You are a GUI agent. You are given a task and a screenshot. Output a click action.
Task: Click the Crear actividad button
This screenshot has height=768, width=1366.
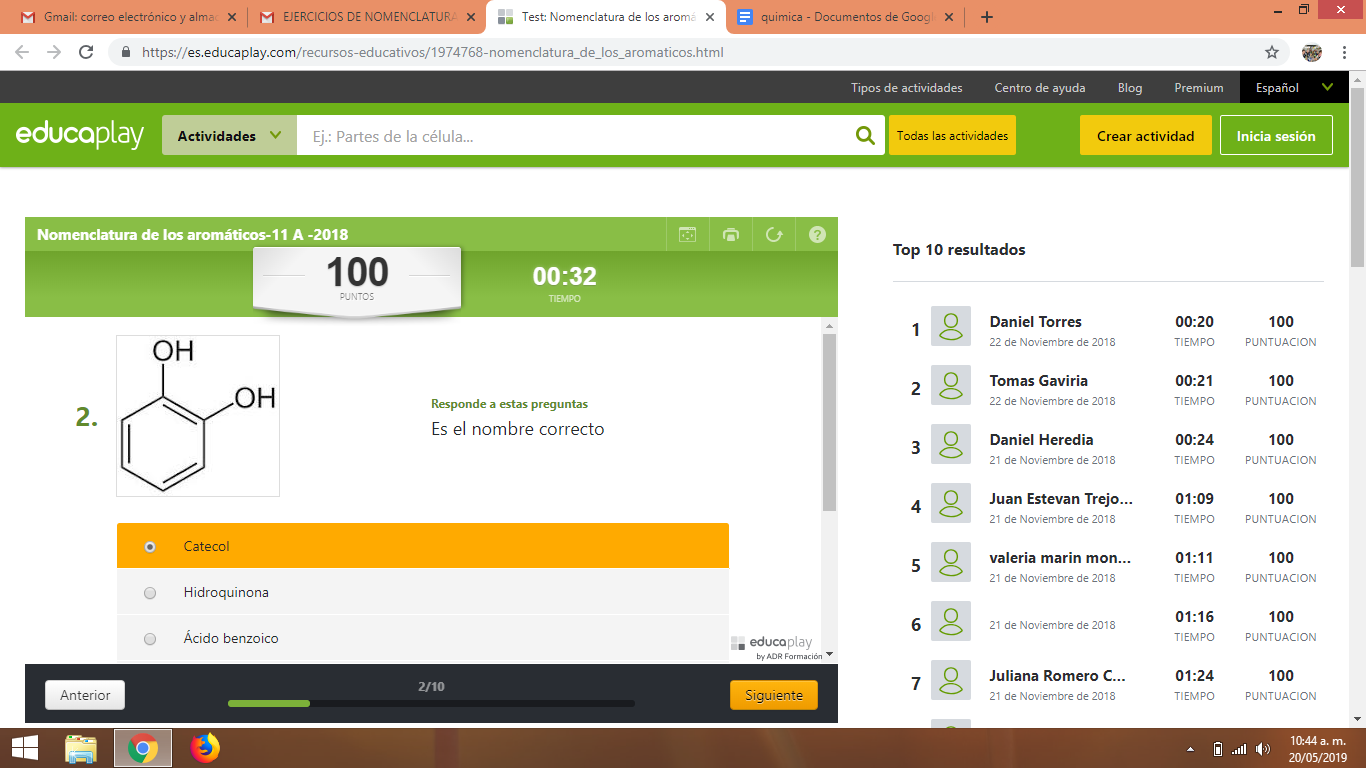(1145, 135)
